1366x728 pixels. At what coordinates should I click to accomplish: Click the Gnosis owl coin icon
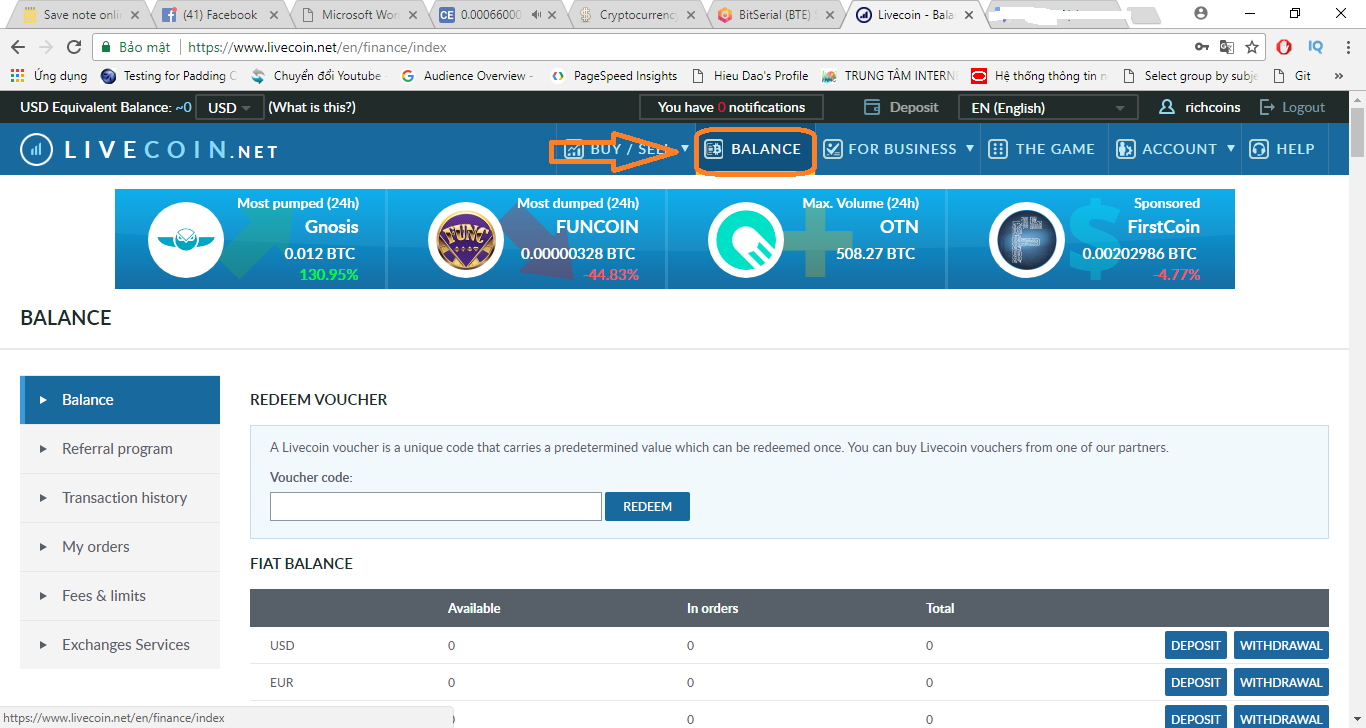[186, 240]
